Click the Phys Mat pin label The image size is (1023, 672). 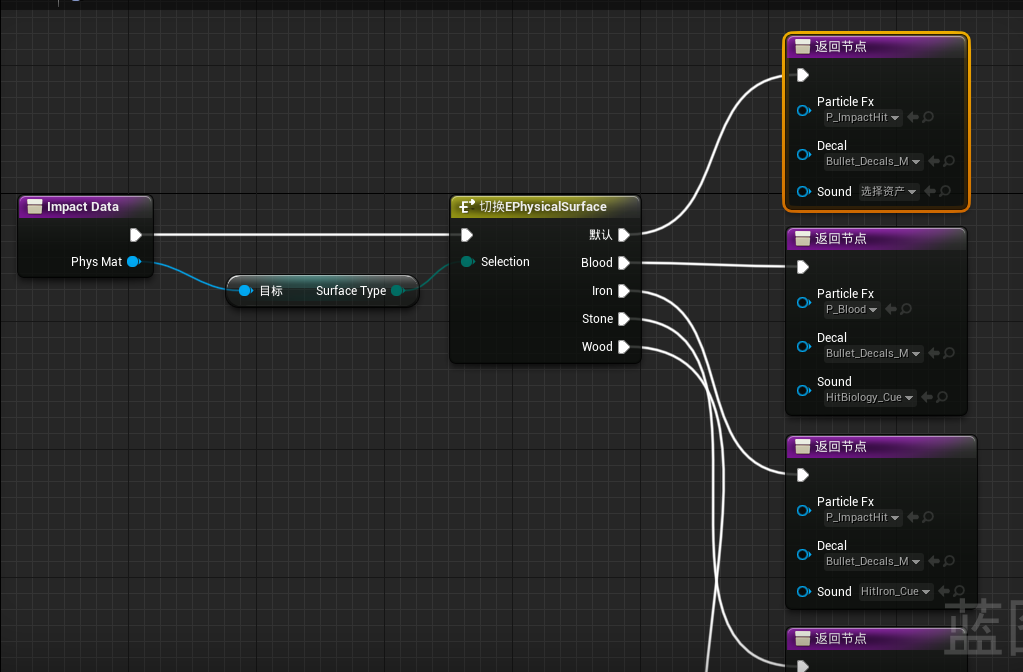97,262
